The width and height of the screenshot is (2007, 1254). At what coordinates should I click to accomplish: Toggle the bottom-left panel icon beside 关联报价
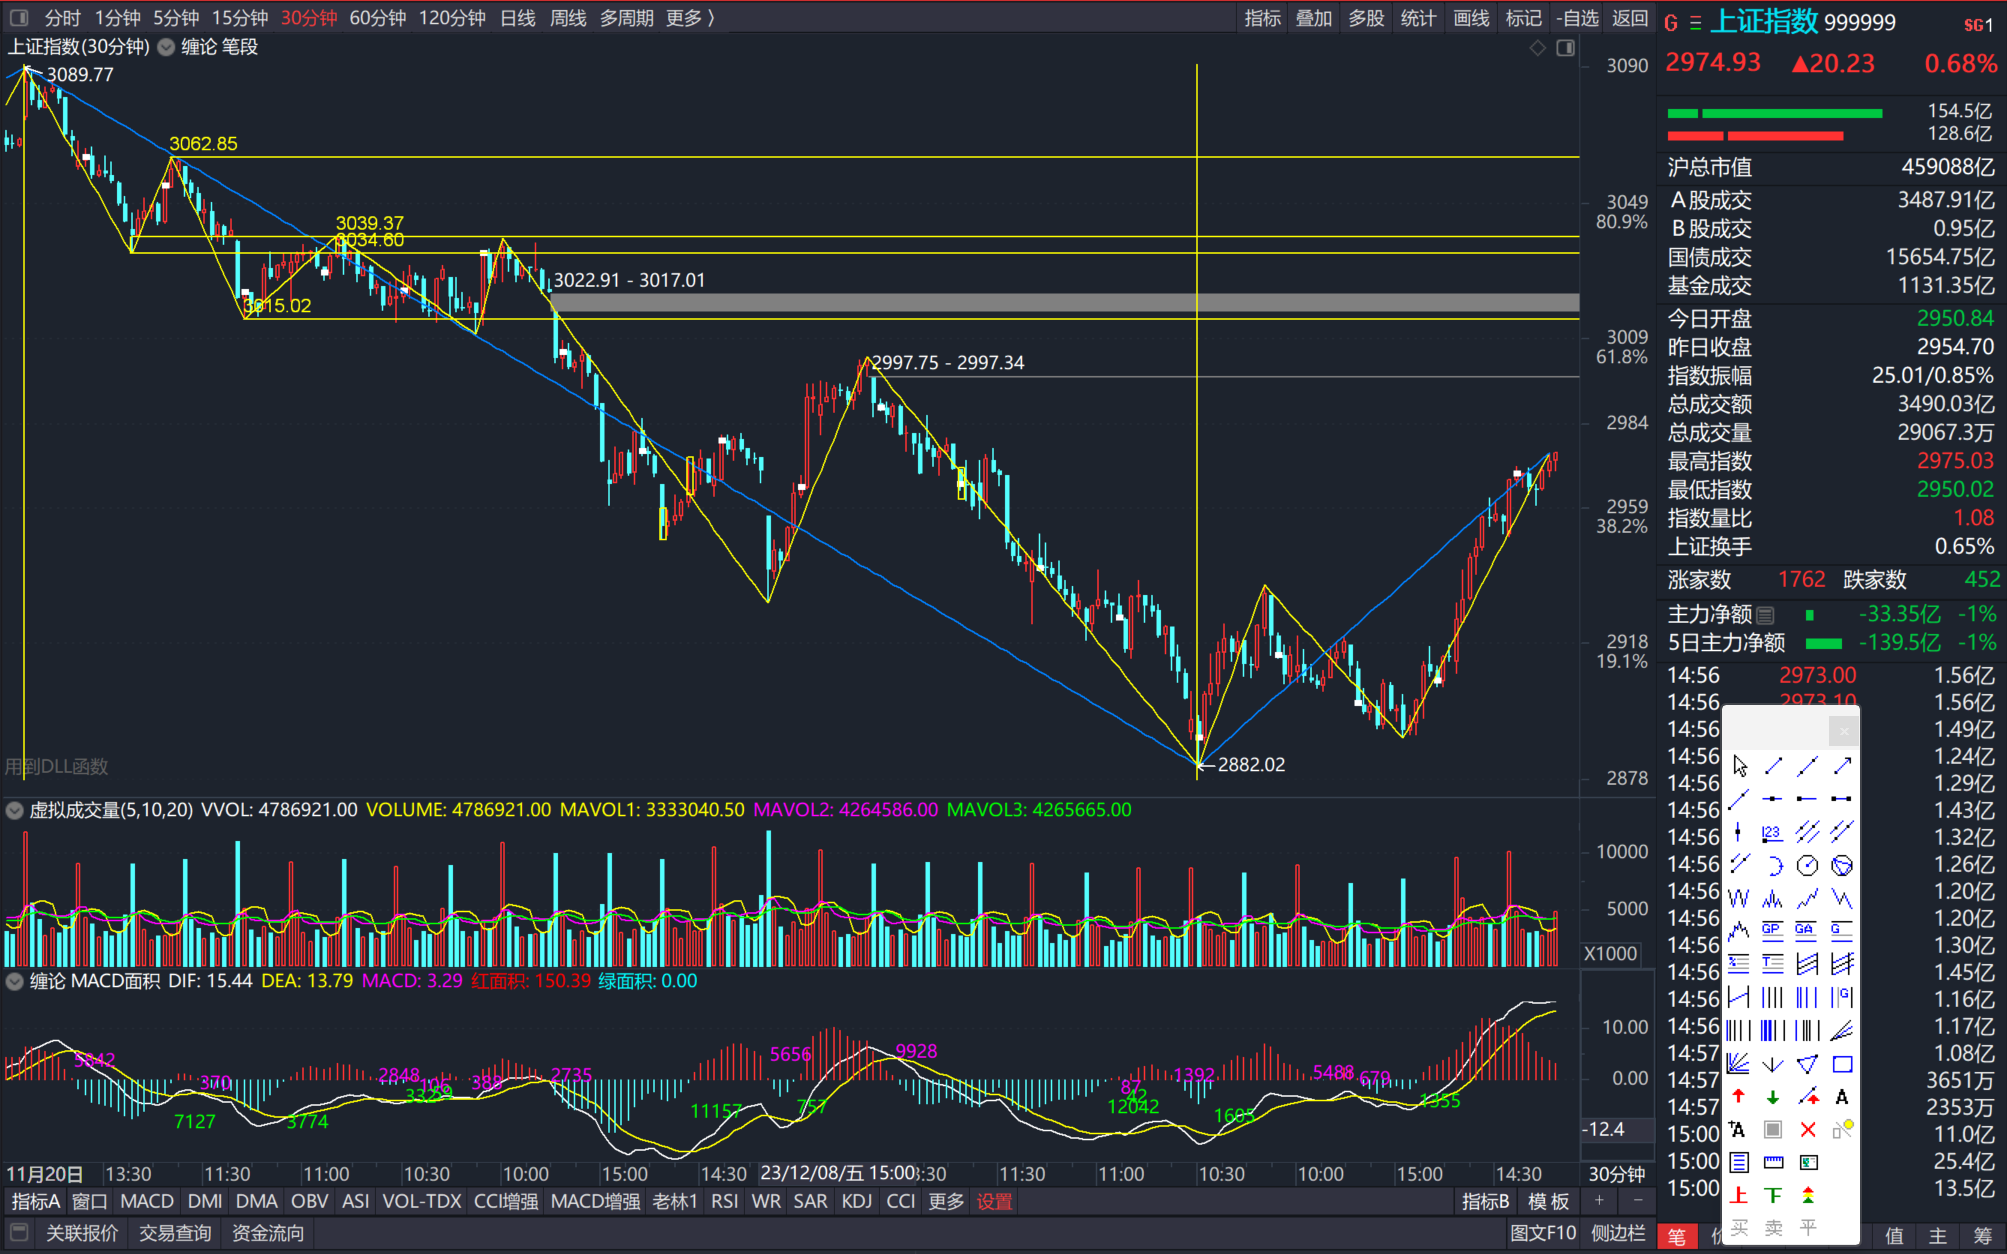pos(19,1233)
